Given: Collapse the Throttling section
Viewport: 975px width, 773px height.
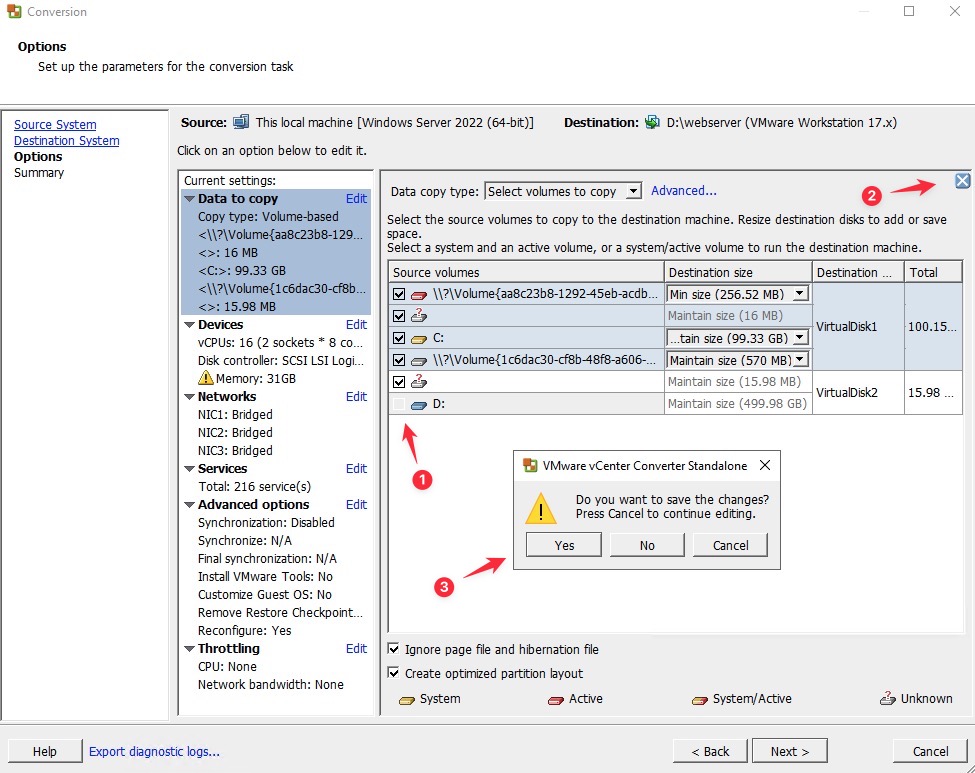Looking at the screenshot, I should 190,649.
